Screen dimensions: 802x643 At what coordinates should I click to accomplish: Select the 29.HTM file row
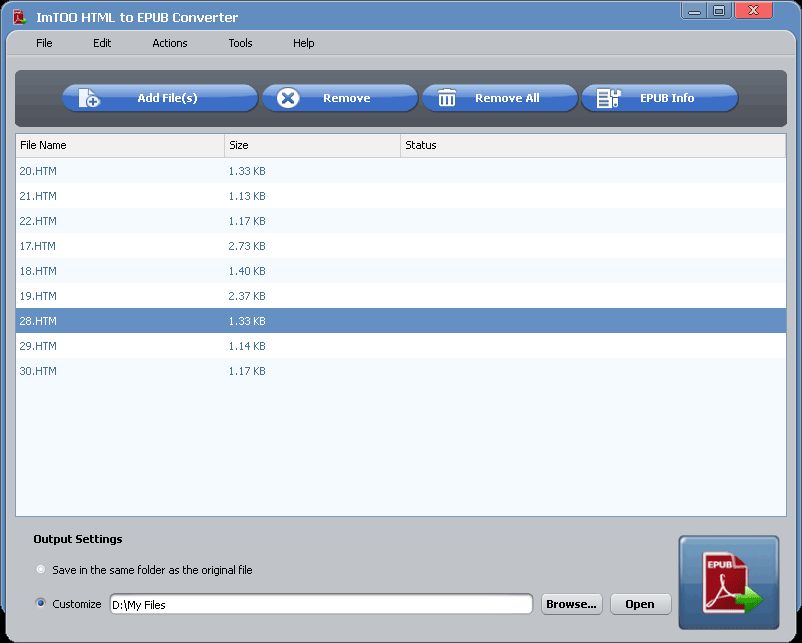click(x=401, y=346)
